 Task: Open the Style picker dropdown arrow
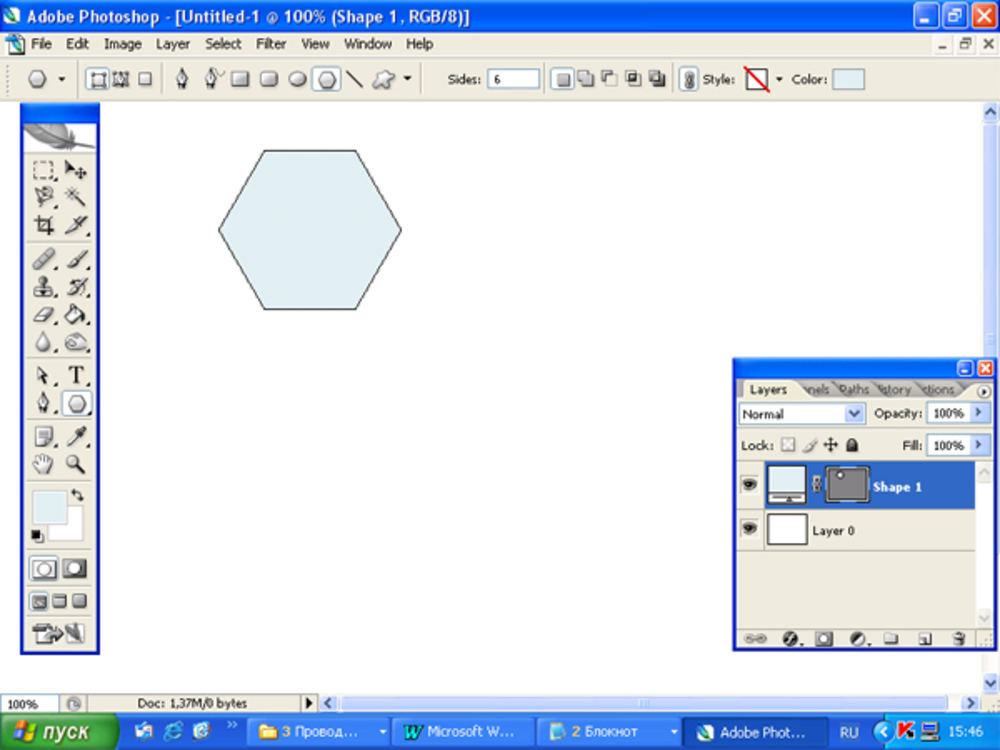779,80
